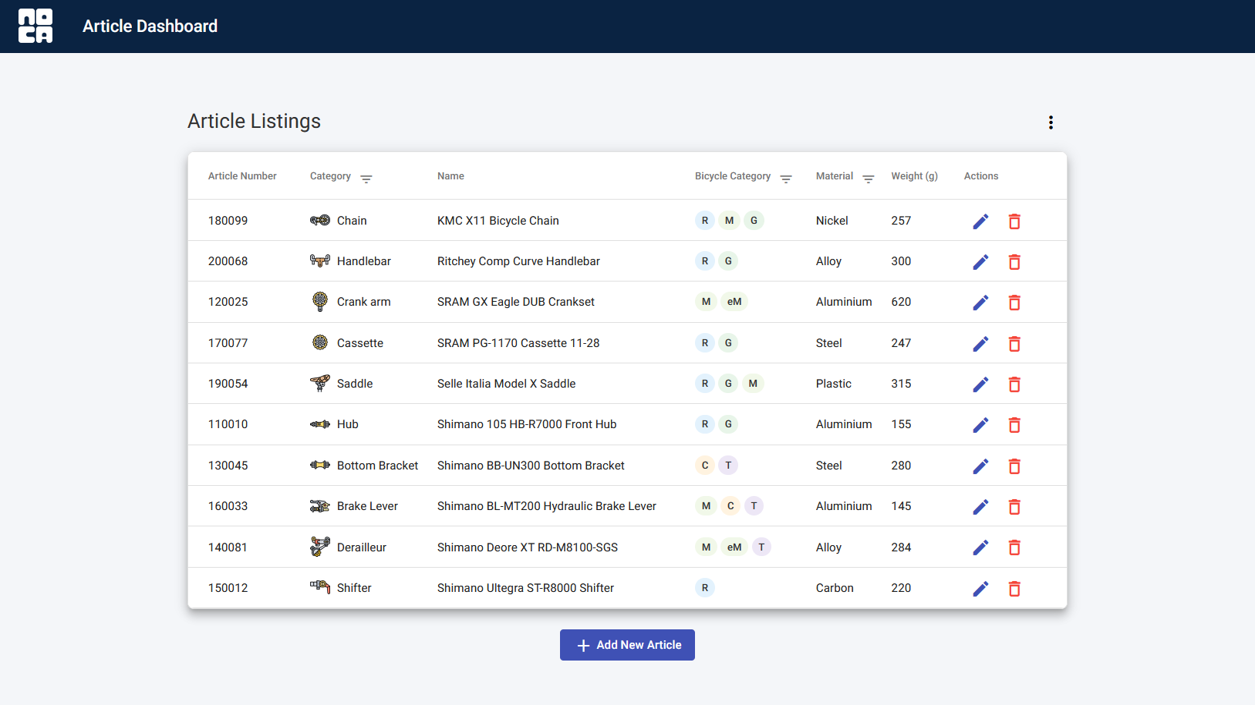Click the Saddle category icon
This screenshot has width=1255, height=705.
320,383
